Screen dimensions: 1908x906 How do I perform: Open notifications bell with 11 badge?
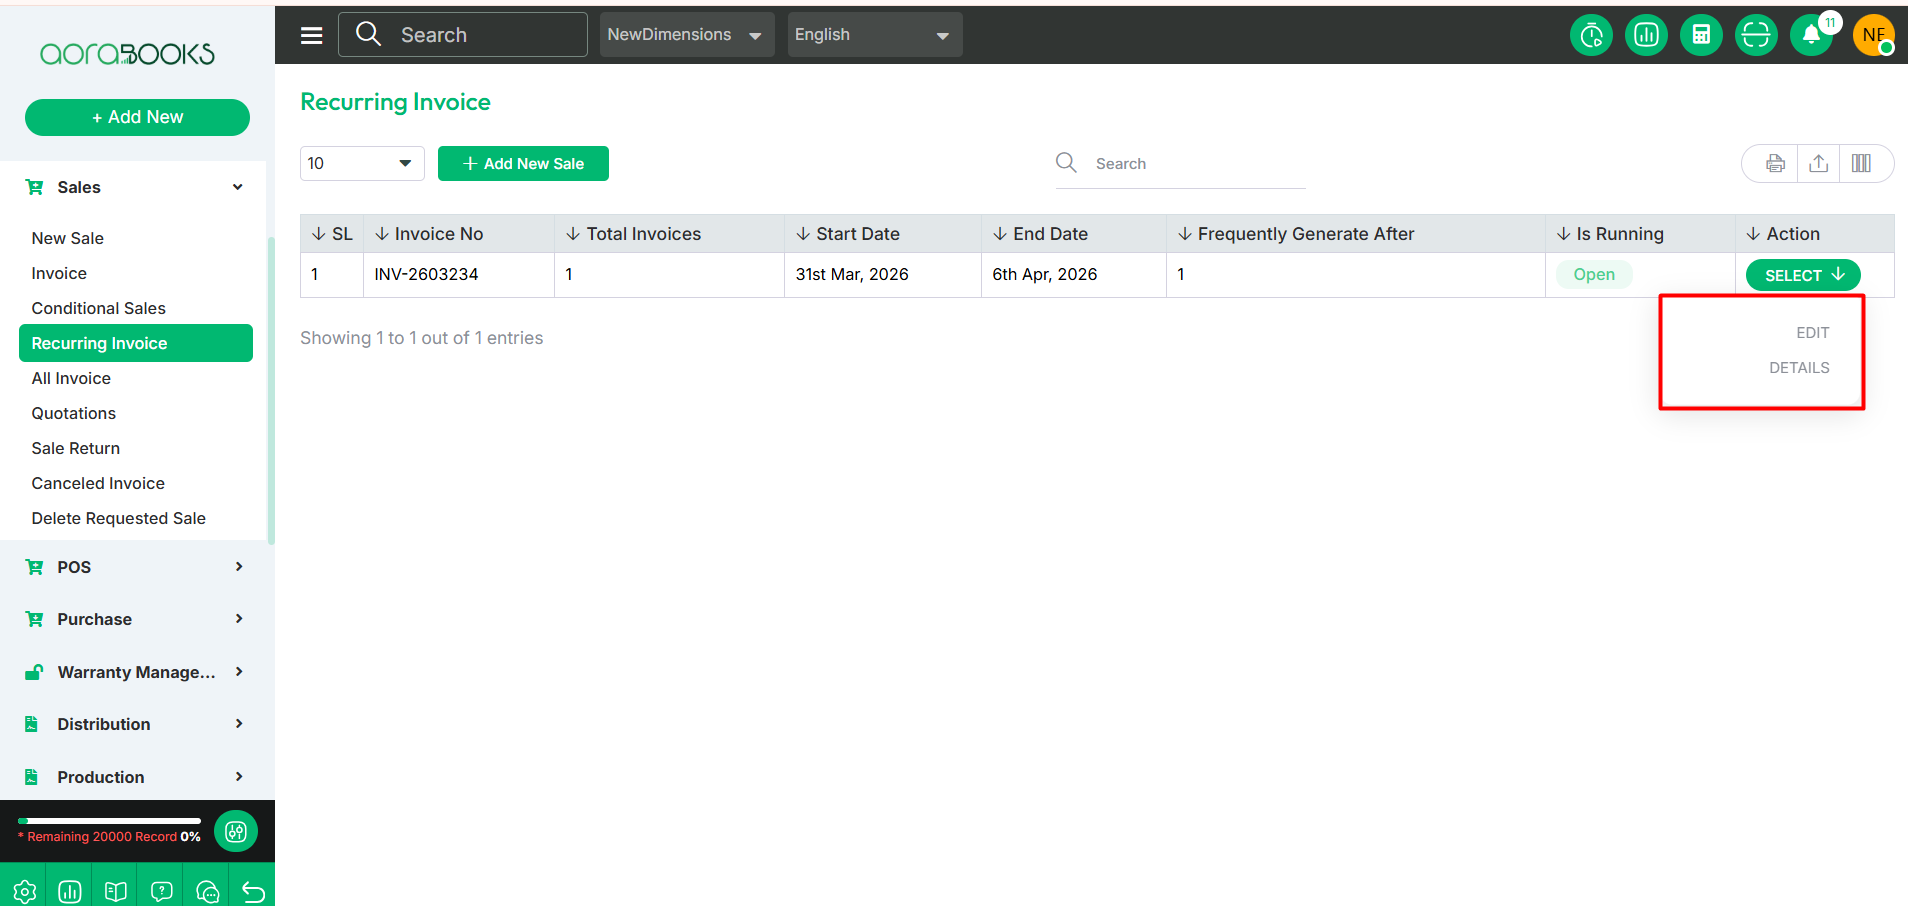(1812, 35)
